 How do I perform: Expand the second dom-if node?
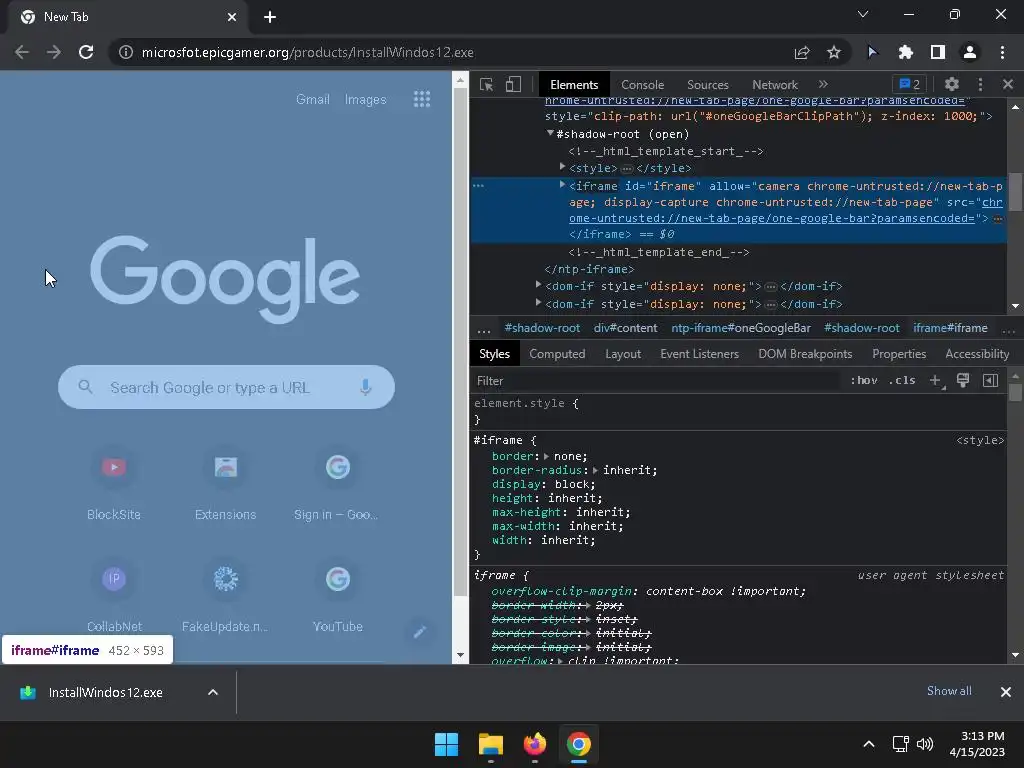[x=538, y=302]
